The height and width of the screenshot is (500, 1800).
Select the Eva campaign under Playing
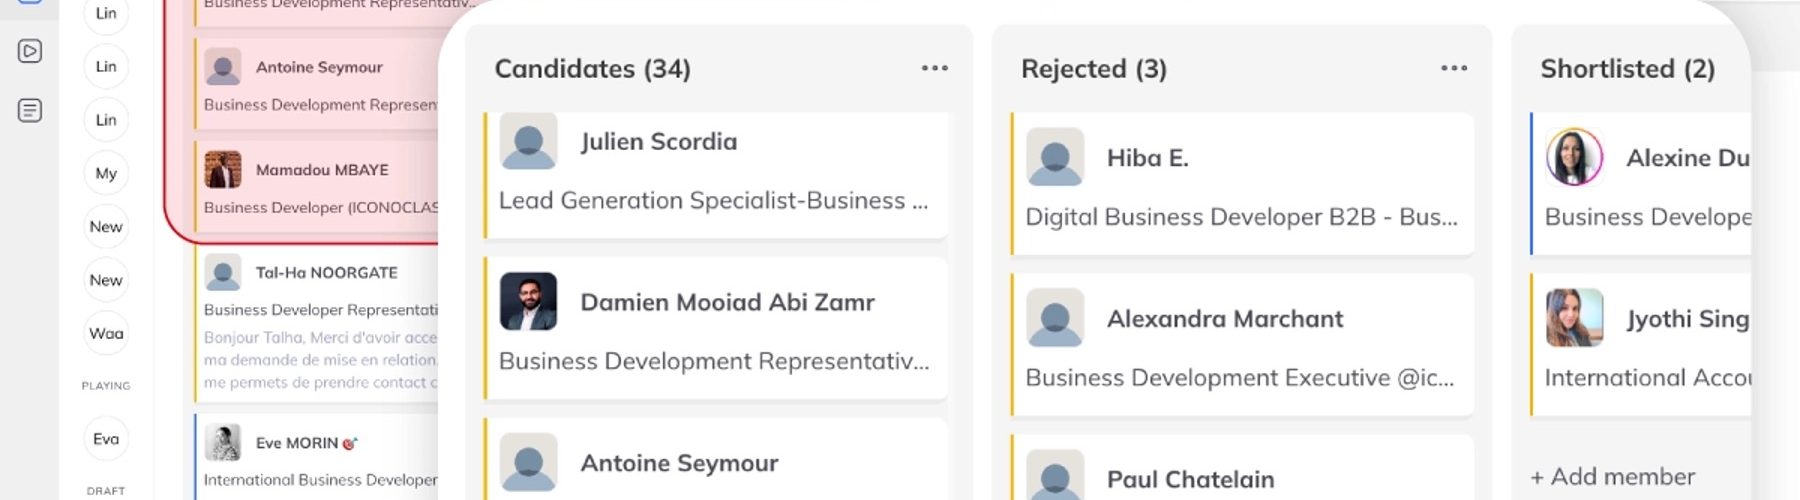(106, 439)
